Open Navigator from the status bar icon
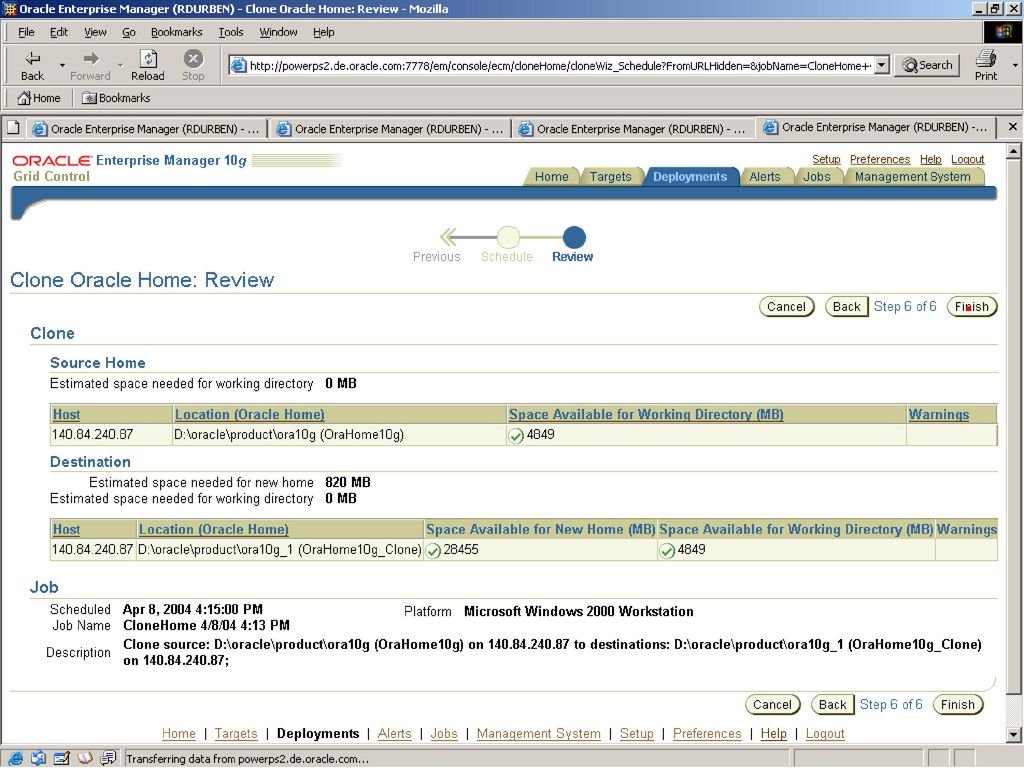Image resolution: width=1024 pixels, height=768 pixels. (x=16, y=758)
